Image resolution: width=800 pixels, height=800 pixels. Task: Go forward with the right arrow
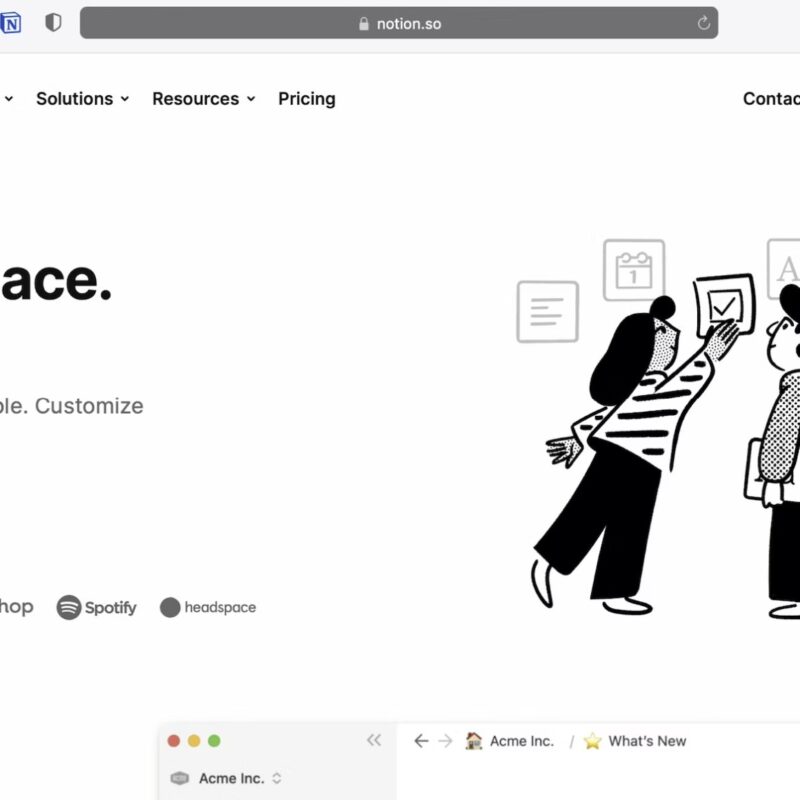[445, 741]
